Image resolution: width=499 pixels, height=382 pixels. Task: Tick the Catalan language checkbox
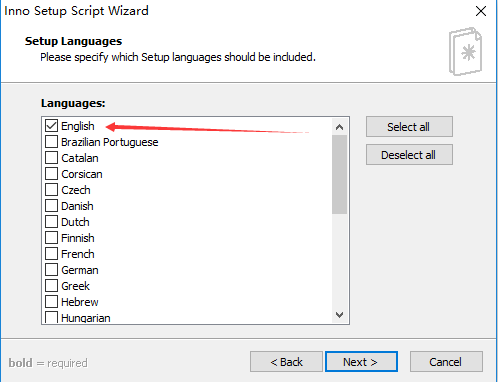[51, 158]
